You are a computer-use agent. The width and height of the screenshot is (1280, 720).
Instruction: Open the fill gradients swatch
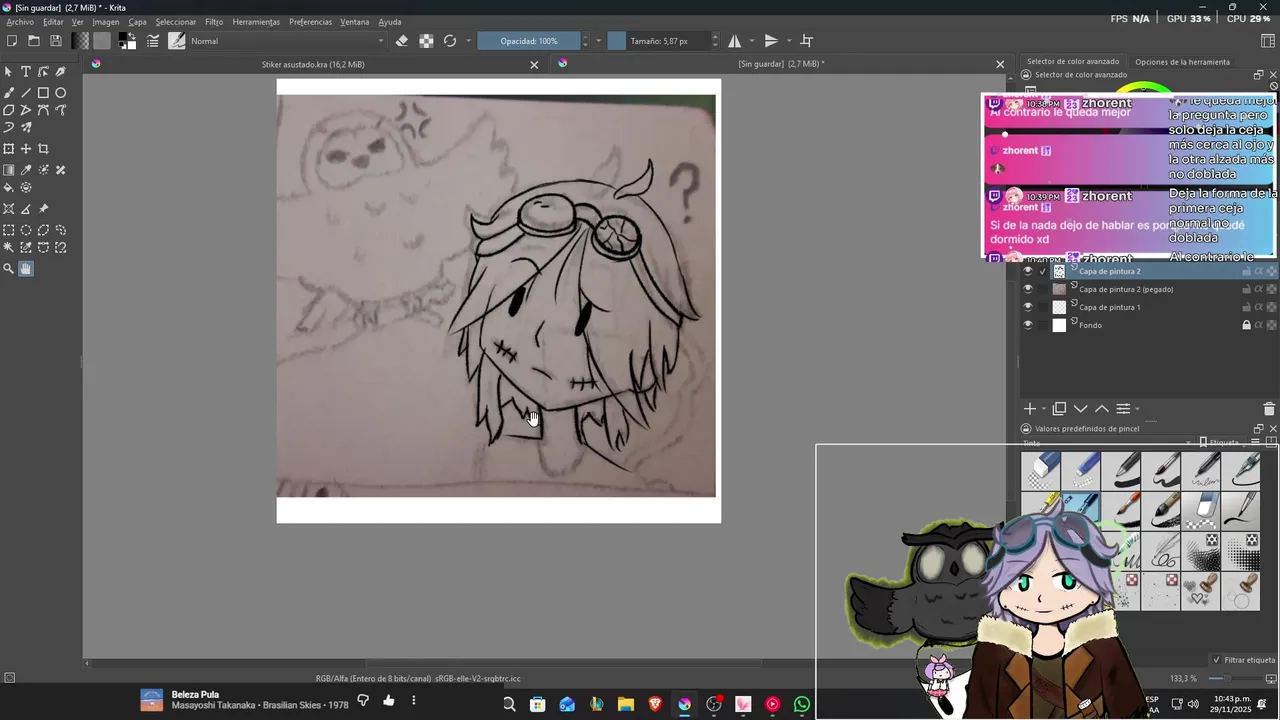click(80, 41)
